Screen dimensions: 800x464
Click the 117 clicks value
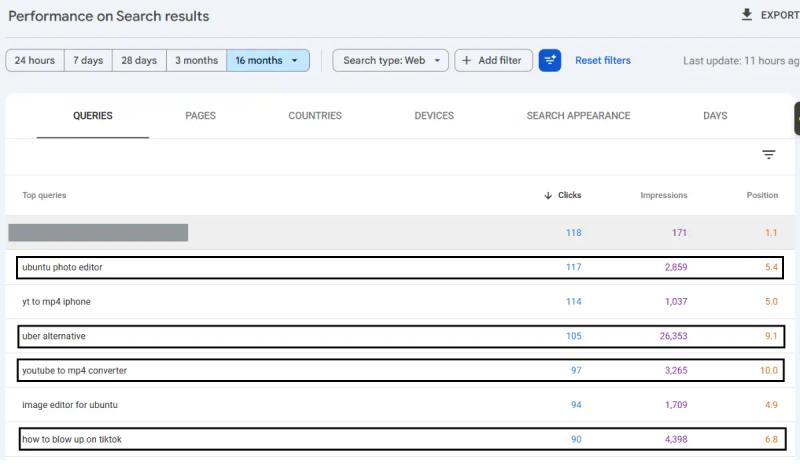click(573, 267)
